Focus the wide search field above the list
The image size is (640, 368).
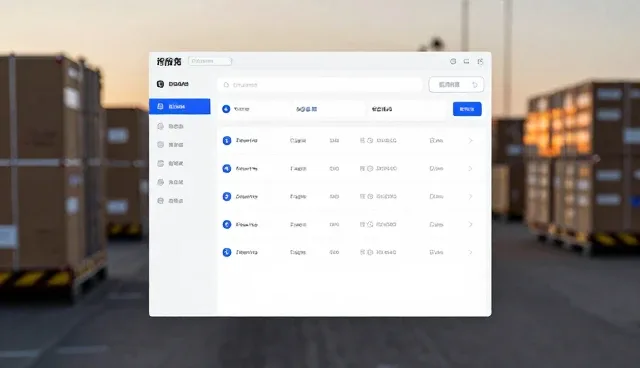[320, 85]
